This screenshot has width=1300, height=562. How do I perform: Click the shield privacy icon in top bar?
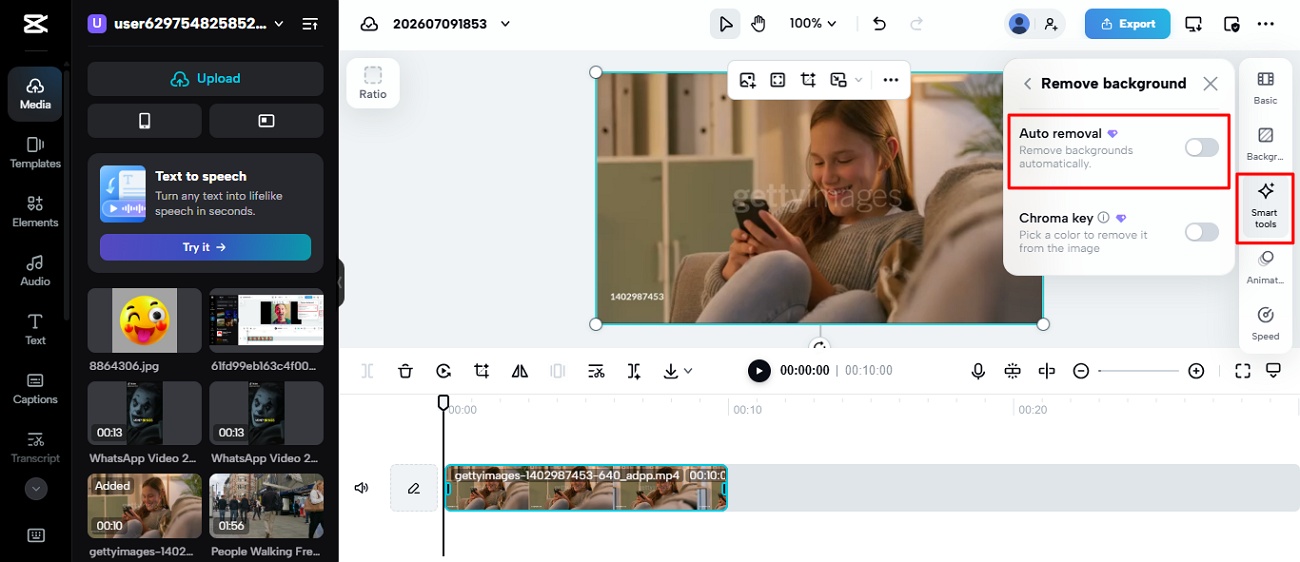tap(1231, 24)
